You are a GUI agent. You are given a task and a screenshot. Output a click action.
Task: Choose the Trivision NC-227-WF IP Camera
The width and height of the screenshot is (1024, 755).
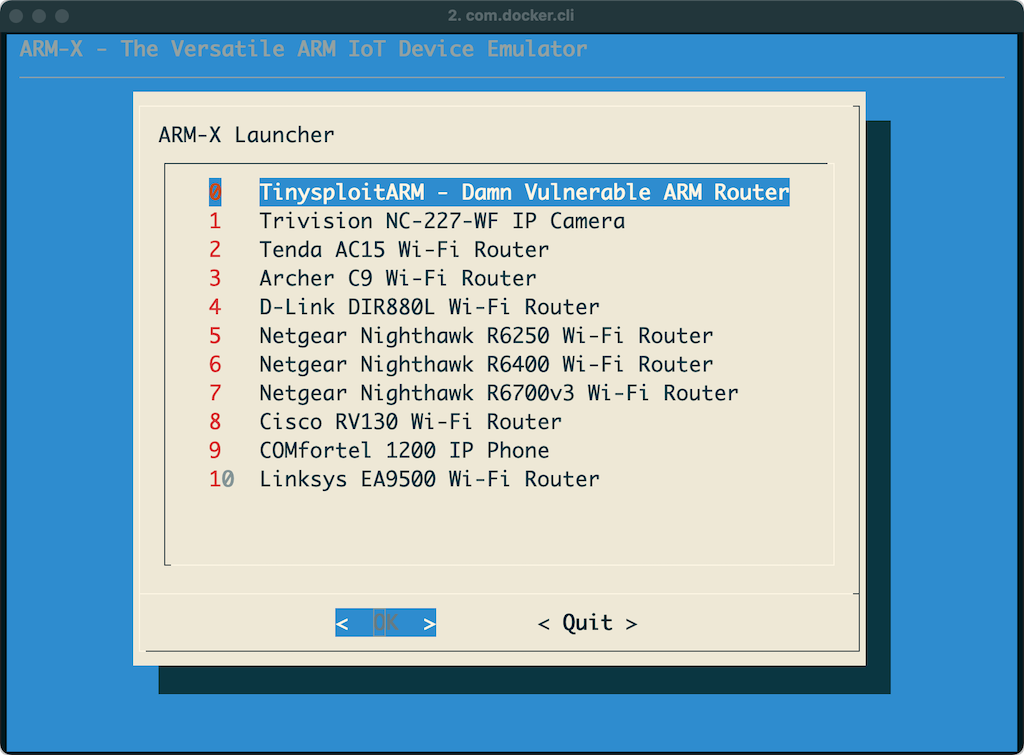(442, 221)
